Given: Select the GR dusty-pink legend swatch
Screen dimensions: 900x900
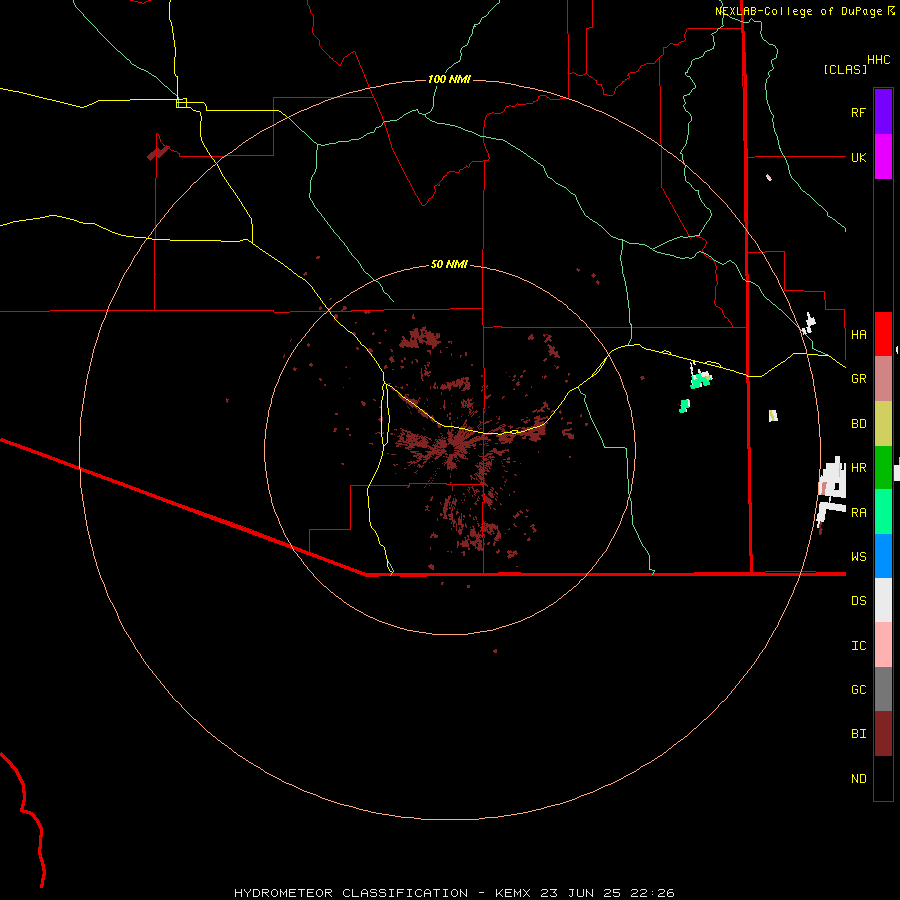Looking at the screenshot, I should 883,379.
